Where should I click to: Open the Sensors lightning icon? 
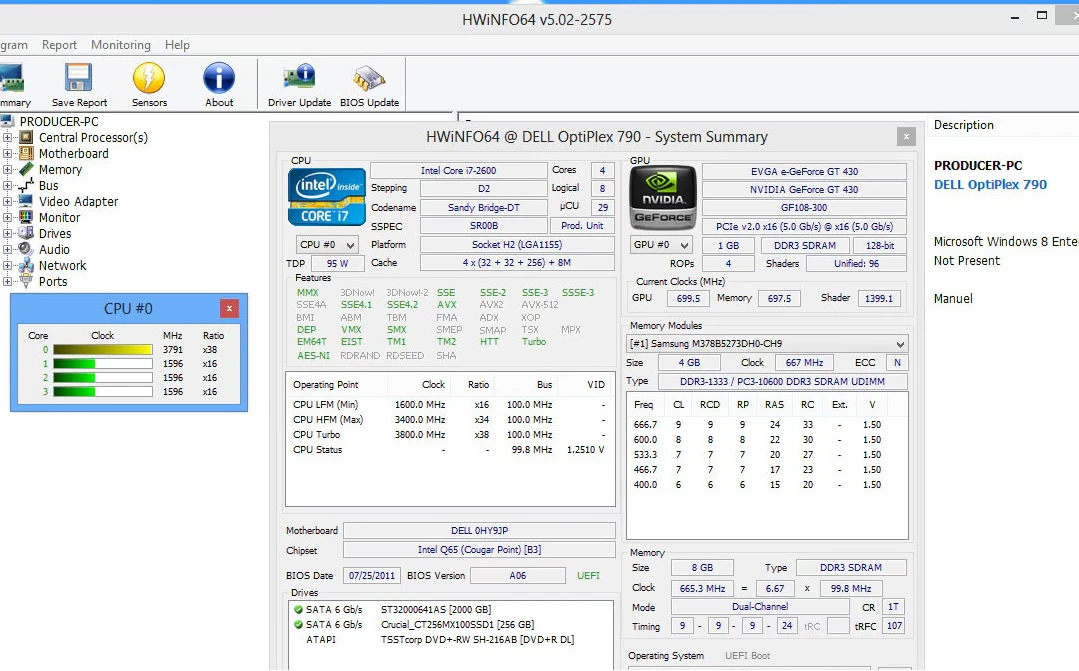[149, 80]
